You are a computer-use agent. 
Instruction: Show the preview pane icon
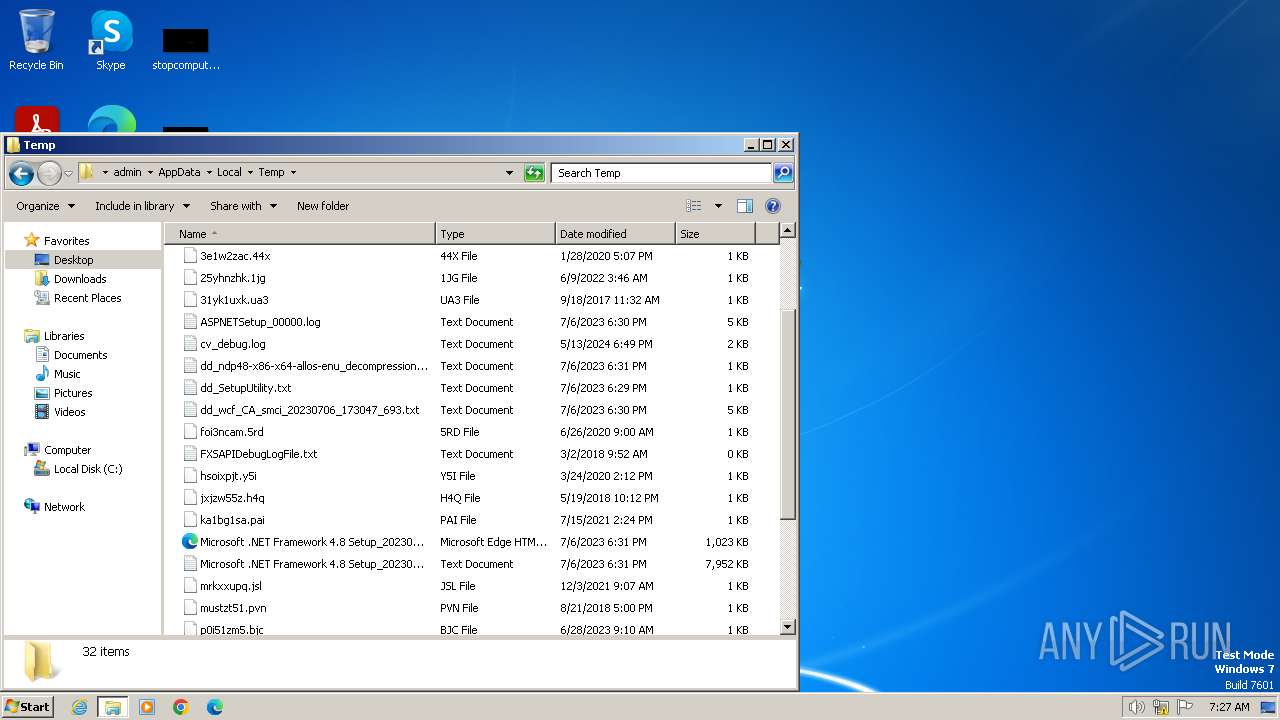(x=745, y=206)
